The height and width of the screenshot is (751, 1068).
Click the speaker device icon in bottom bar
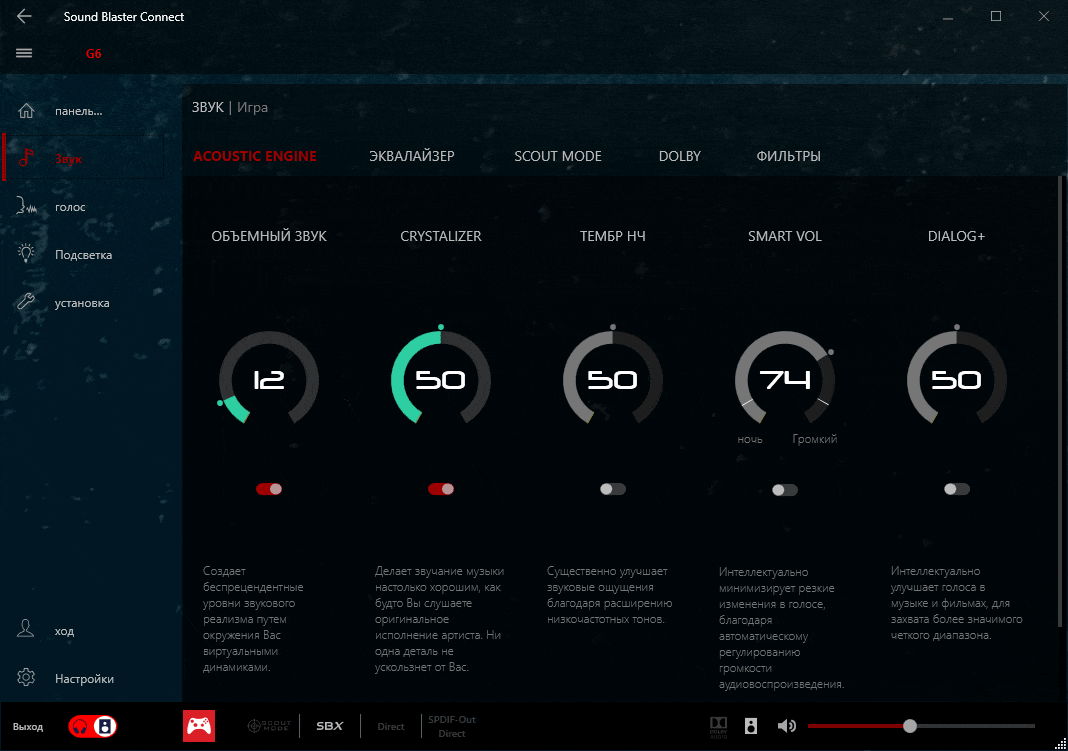coord(751,726)
